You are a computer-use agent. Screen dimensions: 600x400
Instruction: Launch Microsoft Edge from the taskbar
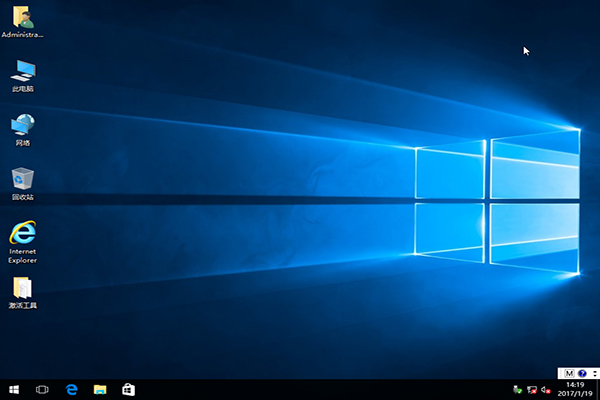pyautogui.click(x=72, y=389)
